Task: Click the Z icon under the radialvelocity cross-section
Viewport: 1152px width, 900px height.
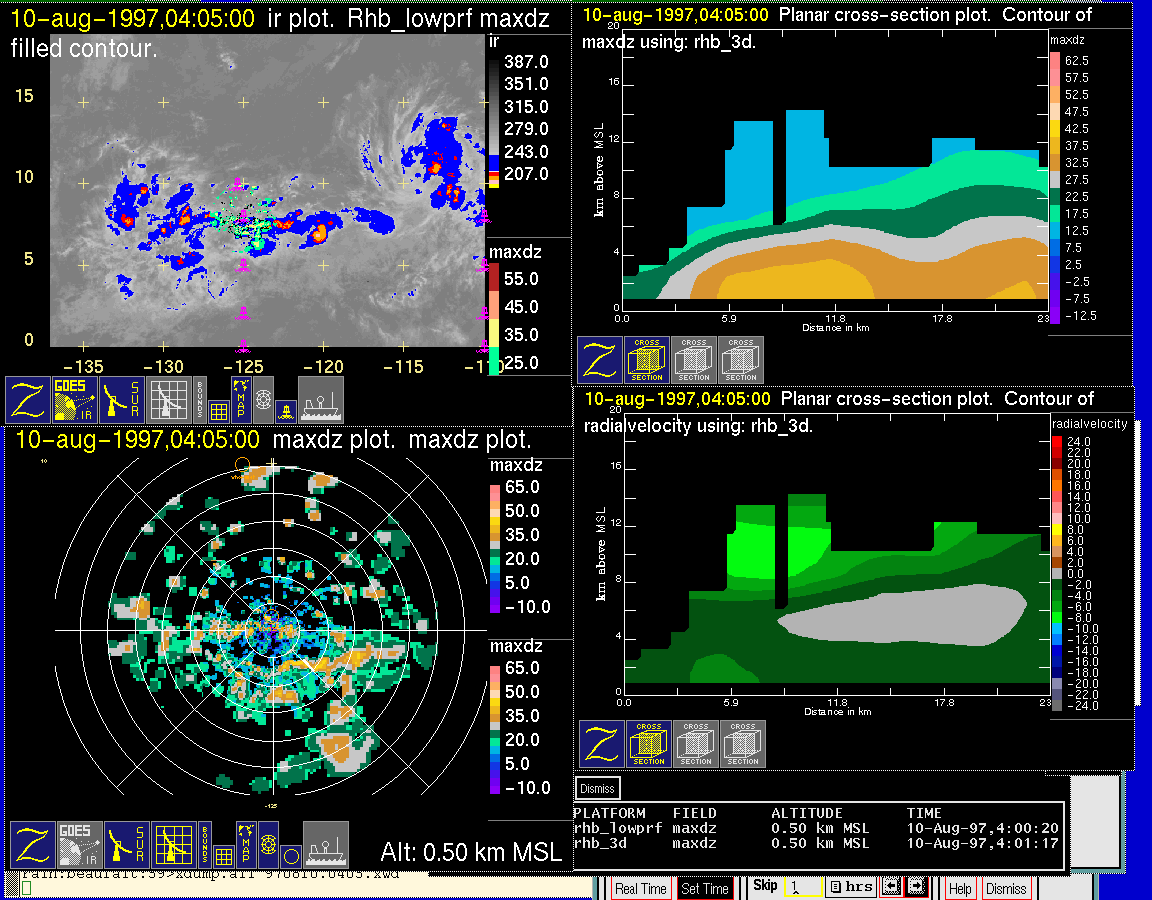Action: coord(601,744)
